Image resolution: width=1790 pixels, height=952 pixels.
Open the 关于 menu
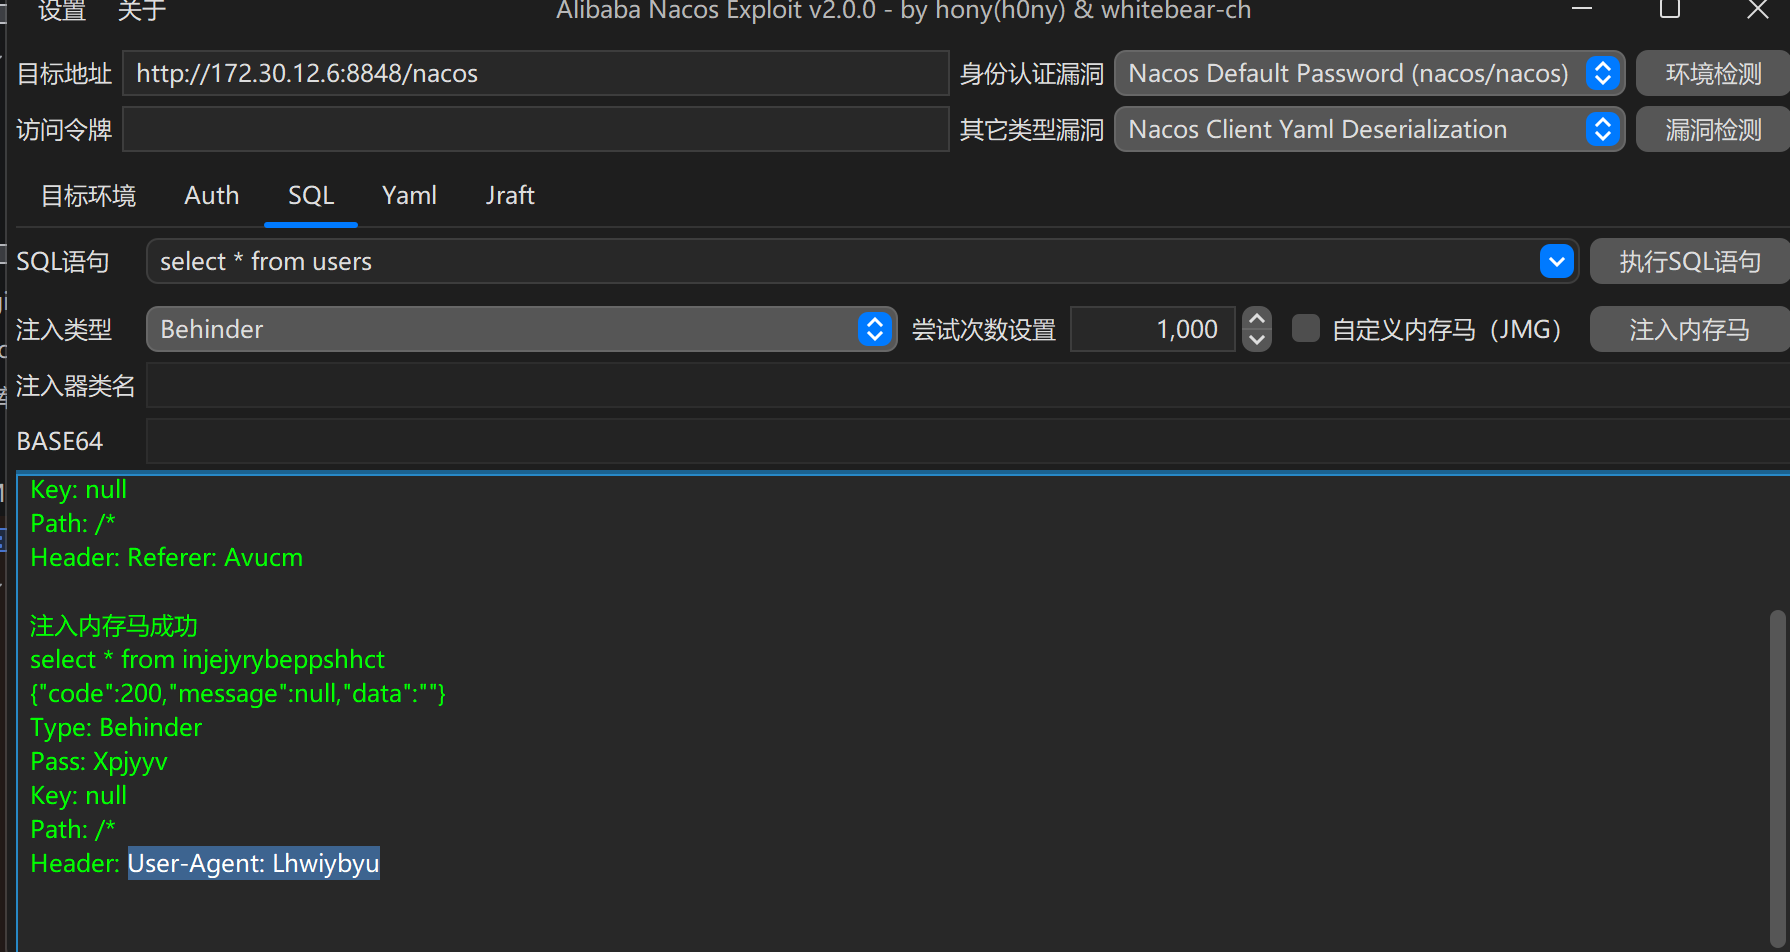click(x=142, y=11)
